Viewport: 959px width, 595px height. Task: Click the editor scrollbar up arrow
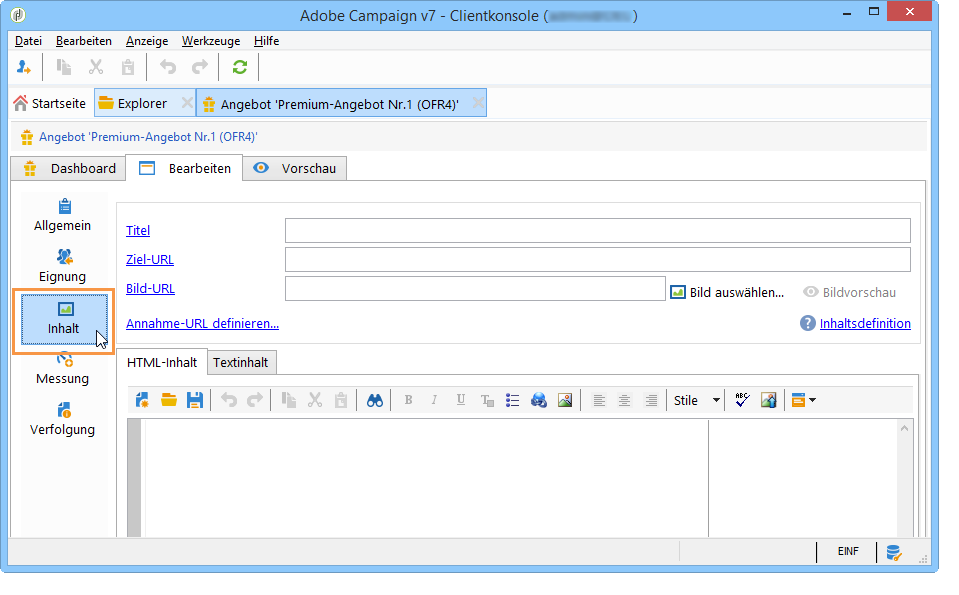click(x=905, y=429)
